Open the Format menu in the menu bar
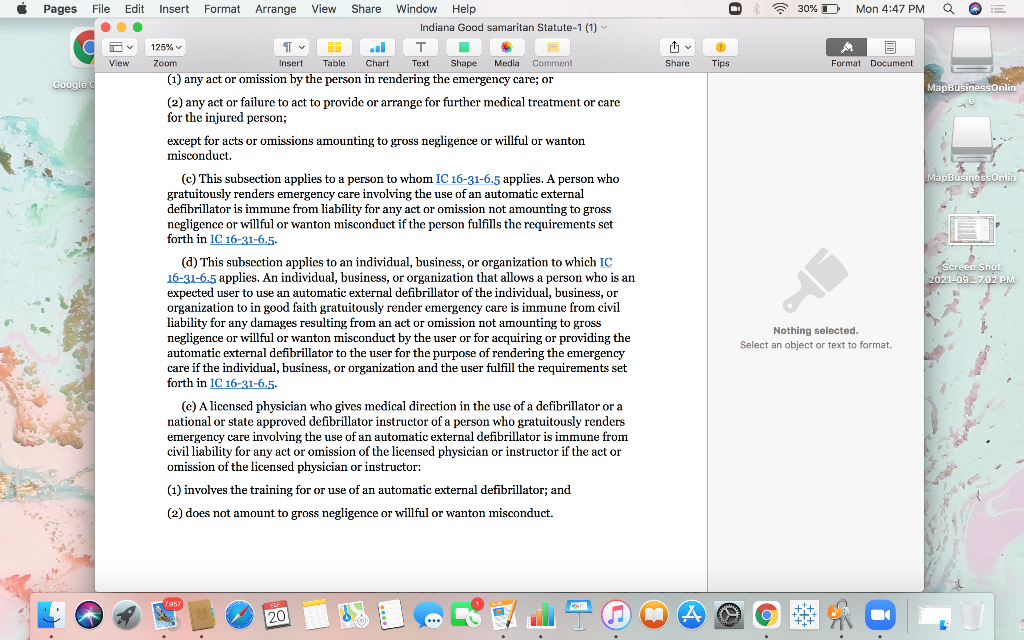Viewport: 1024px width, 640px height. coord(222,8)
